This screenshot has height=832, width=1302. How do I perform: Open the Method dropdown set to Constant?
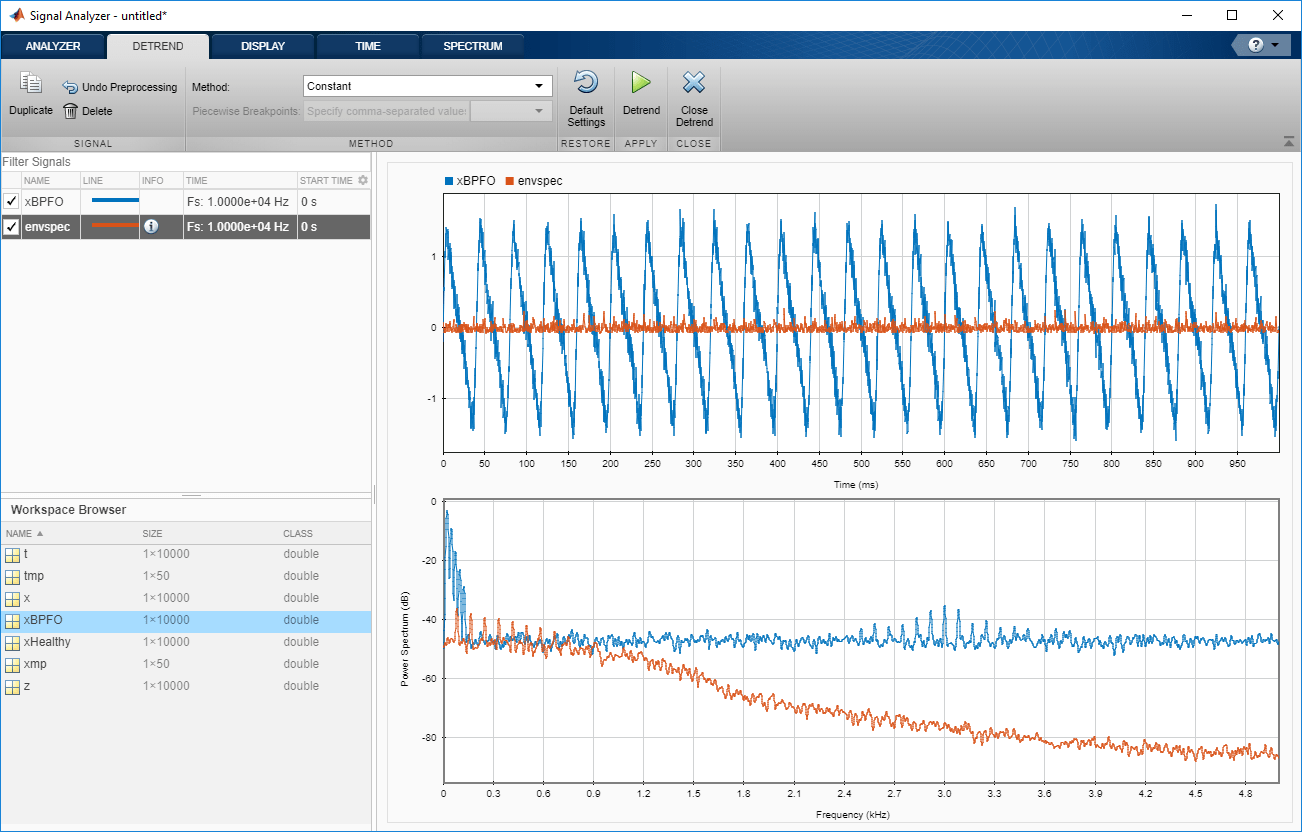pyautogui.click(x=427, y=86)
